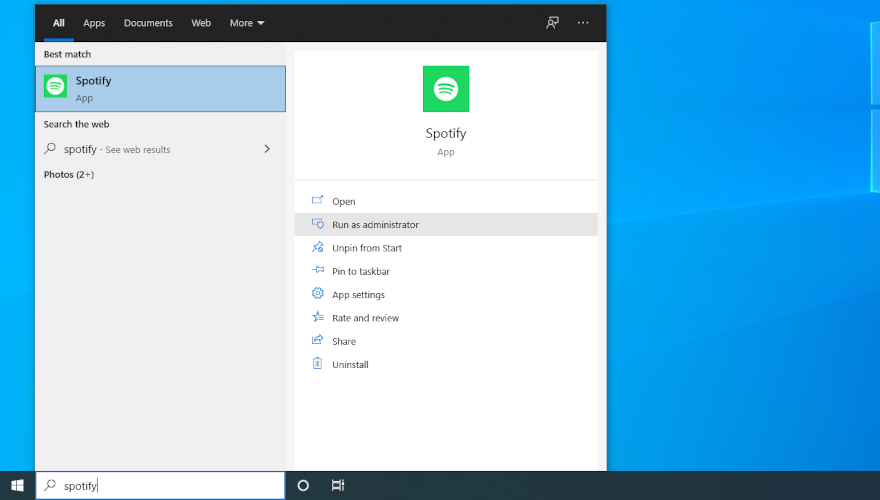880x500 pixels.
Task: Open App settings entry
Action: [x=446, y=294]
